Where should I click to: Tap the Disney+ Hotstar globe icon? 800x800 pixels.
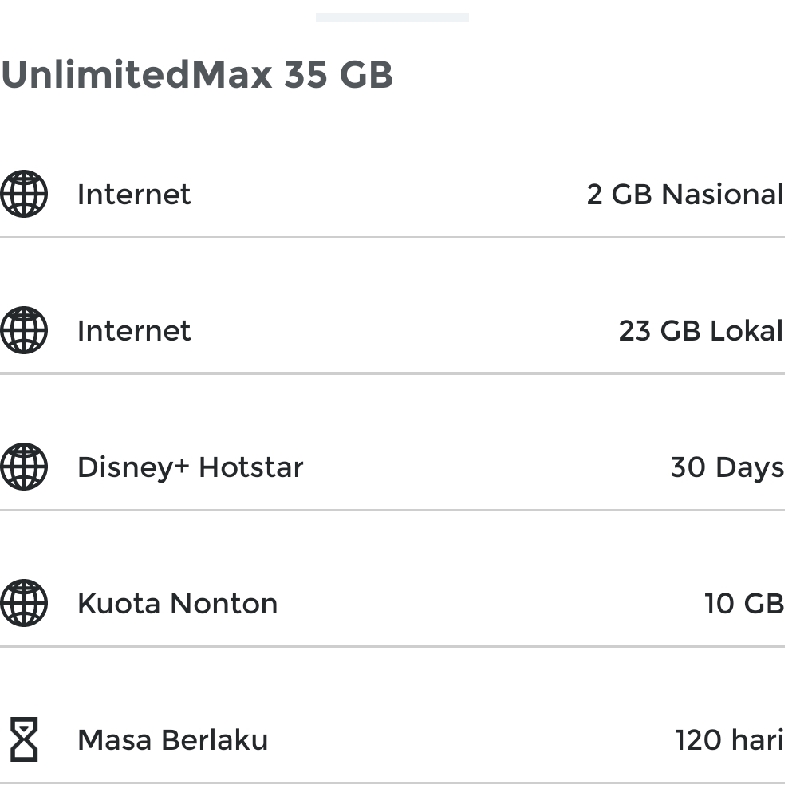point(24,467)
